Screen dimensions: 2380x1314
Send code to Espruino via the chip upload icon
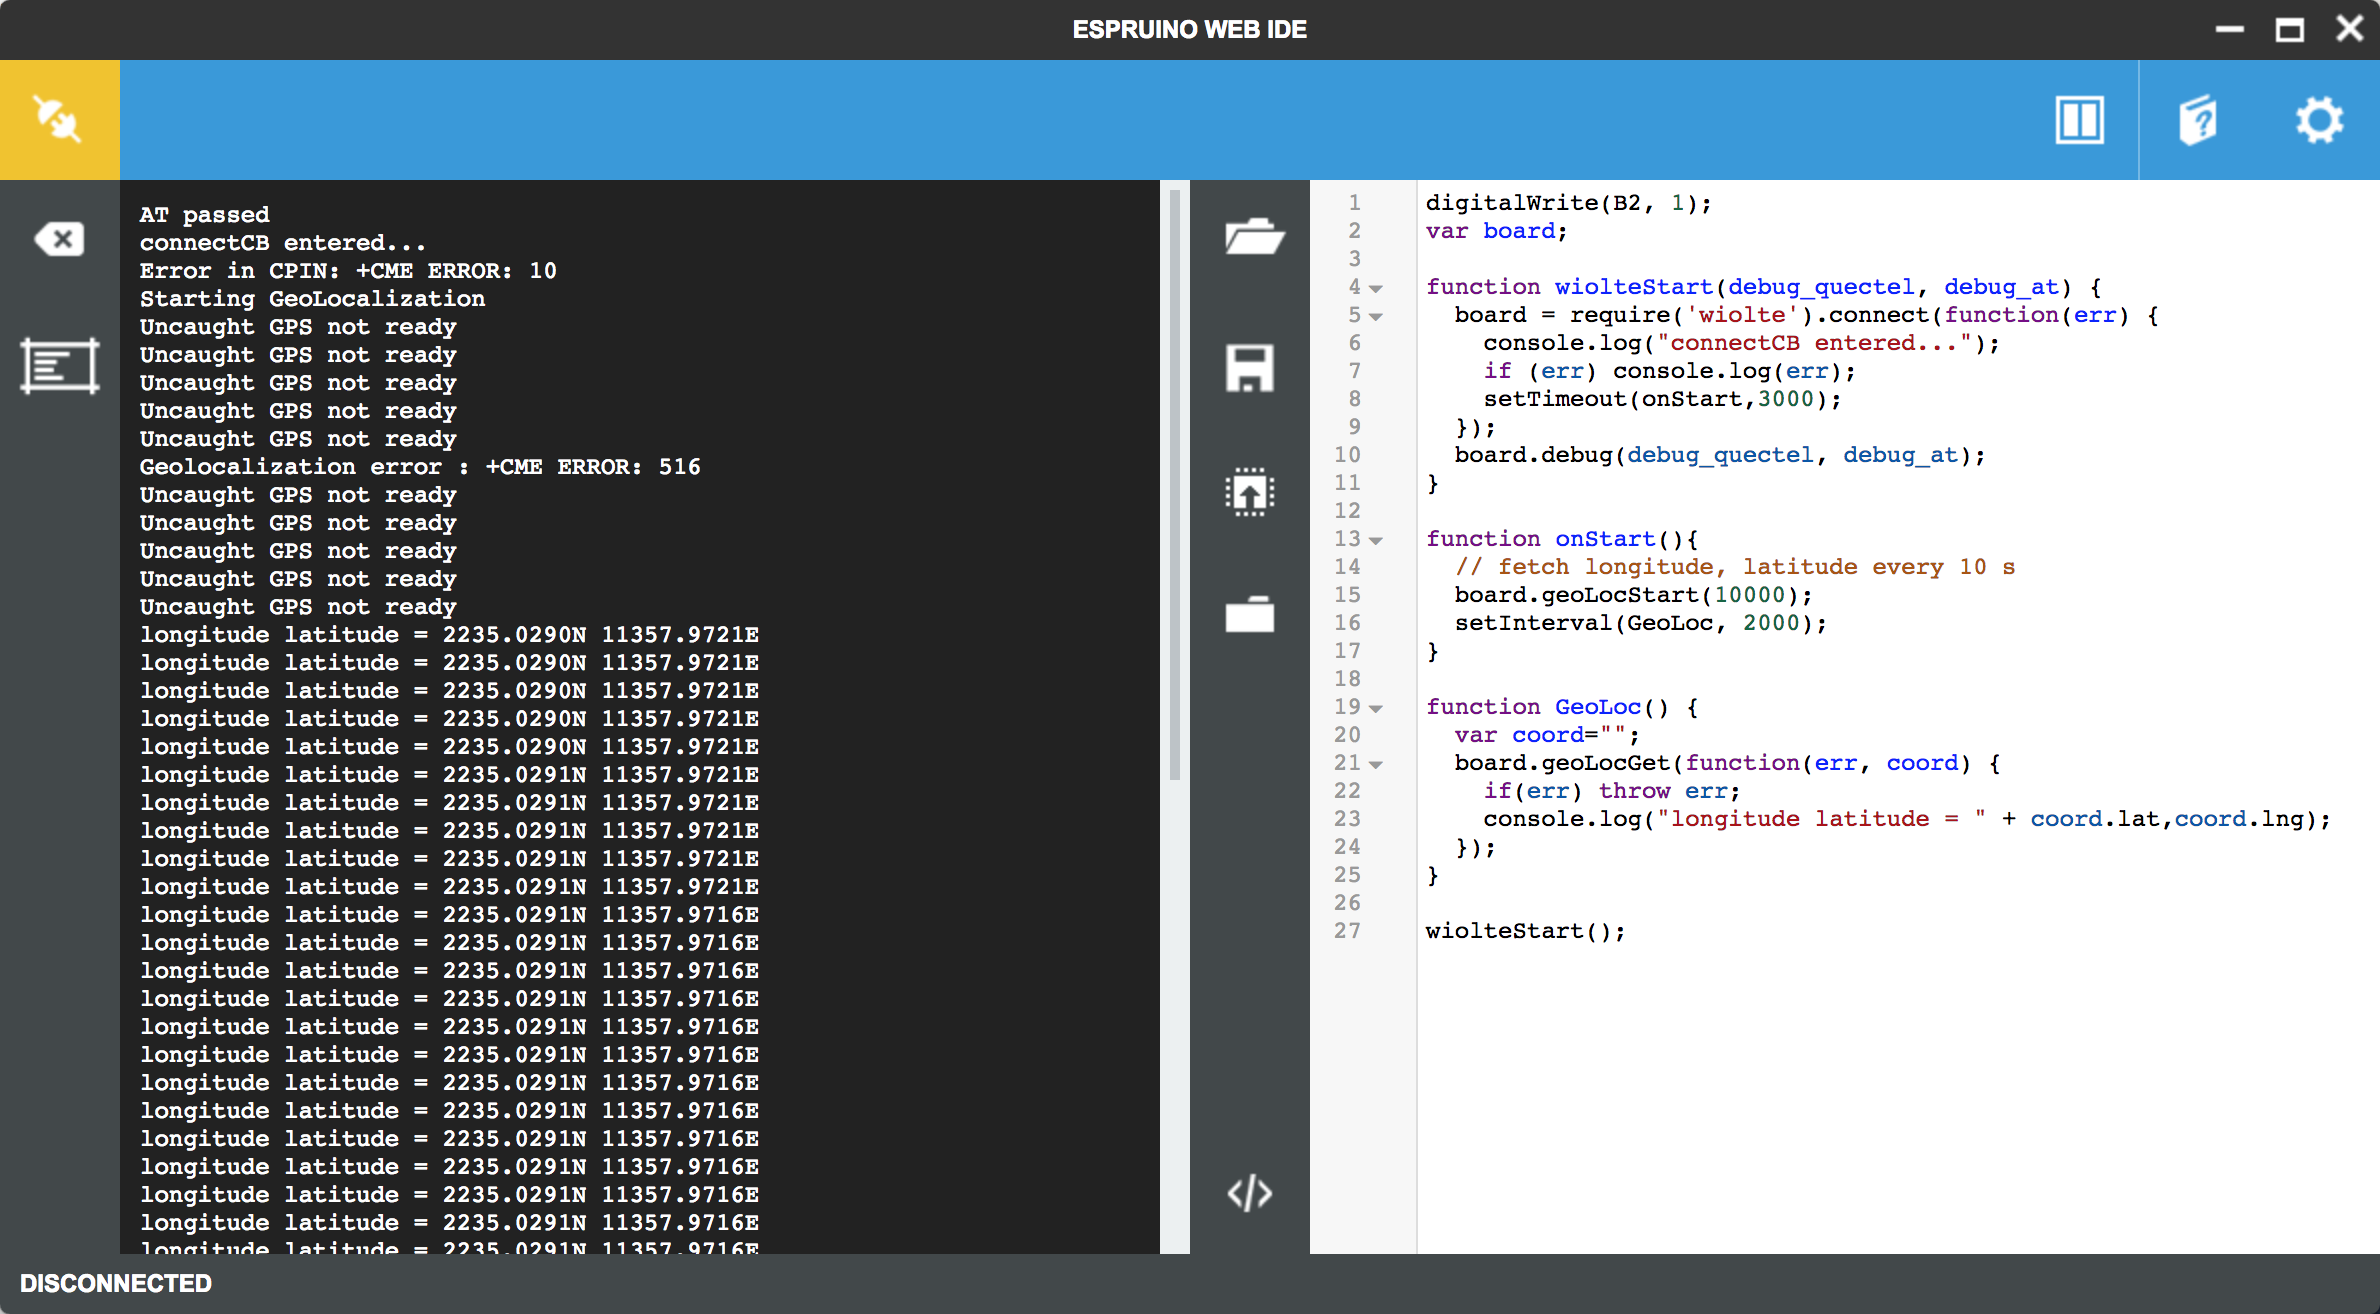pyautogui.click(x=1249, y=492)
